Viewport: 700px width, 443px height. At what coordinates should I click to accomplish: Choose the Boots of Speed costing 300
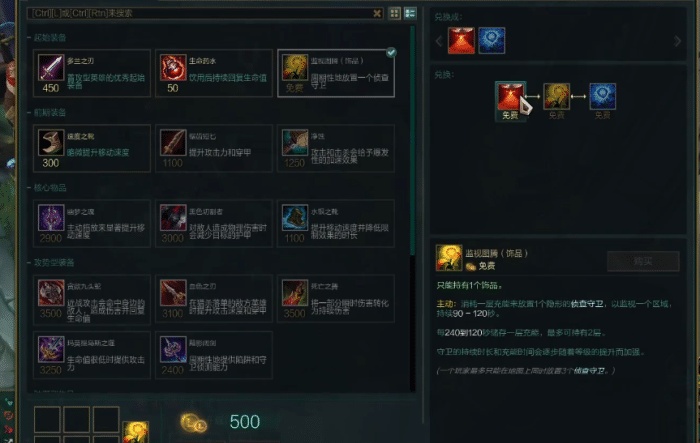[92, 149]
